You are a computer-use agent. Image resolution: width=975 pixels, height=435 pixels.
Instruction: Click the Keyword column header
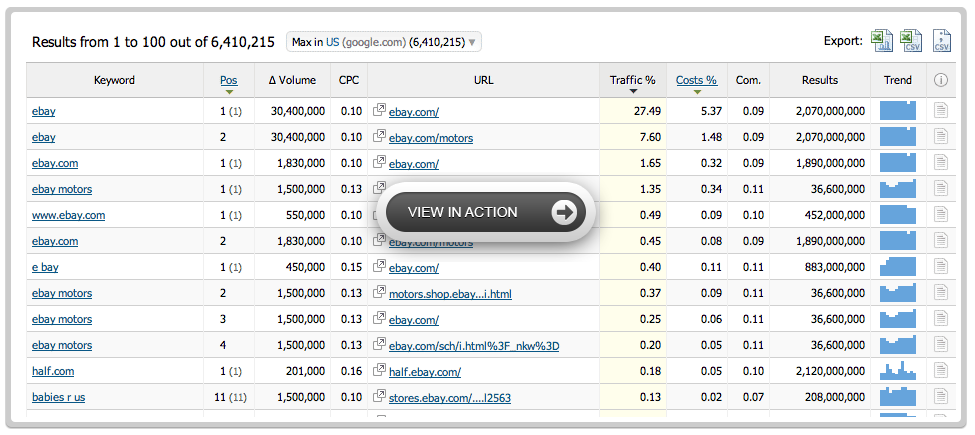point(114,80)
